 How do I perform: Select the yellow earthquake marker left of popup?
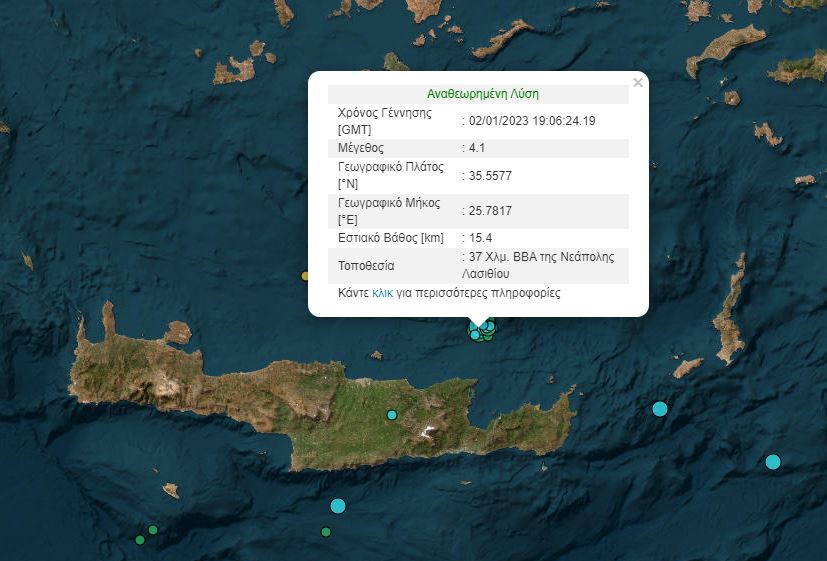306,276
